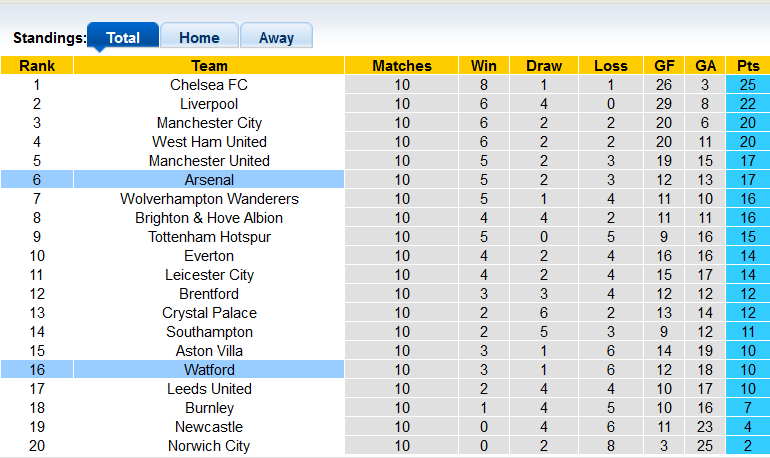Click the Rank column header

point(37,66)
